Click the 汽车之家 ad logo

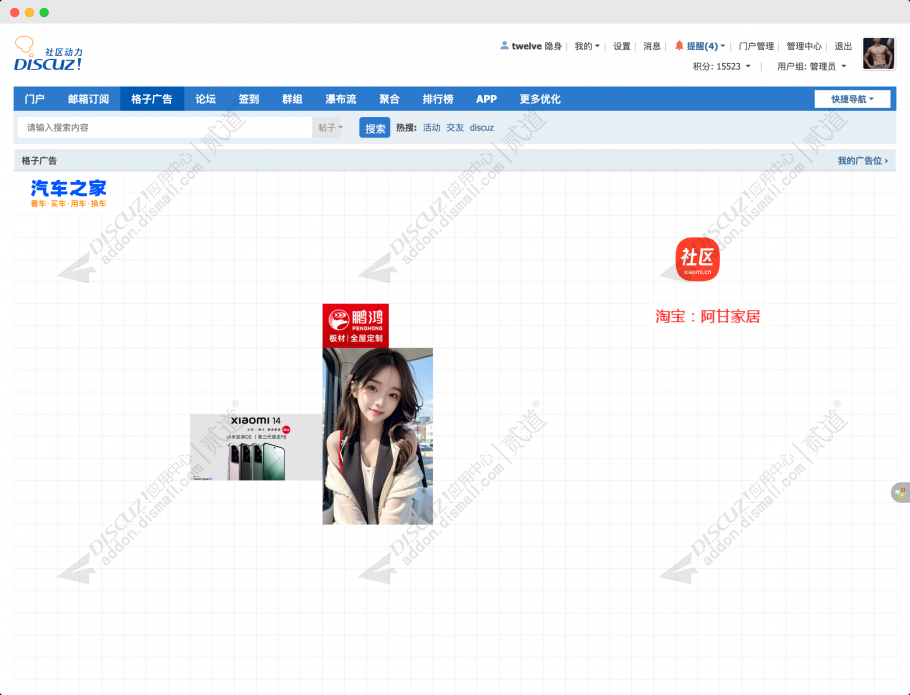68,193
